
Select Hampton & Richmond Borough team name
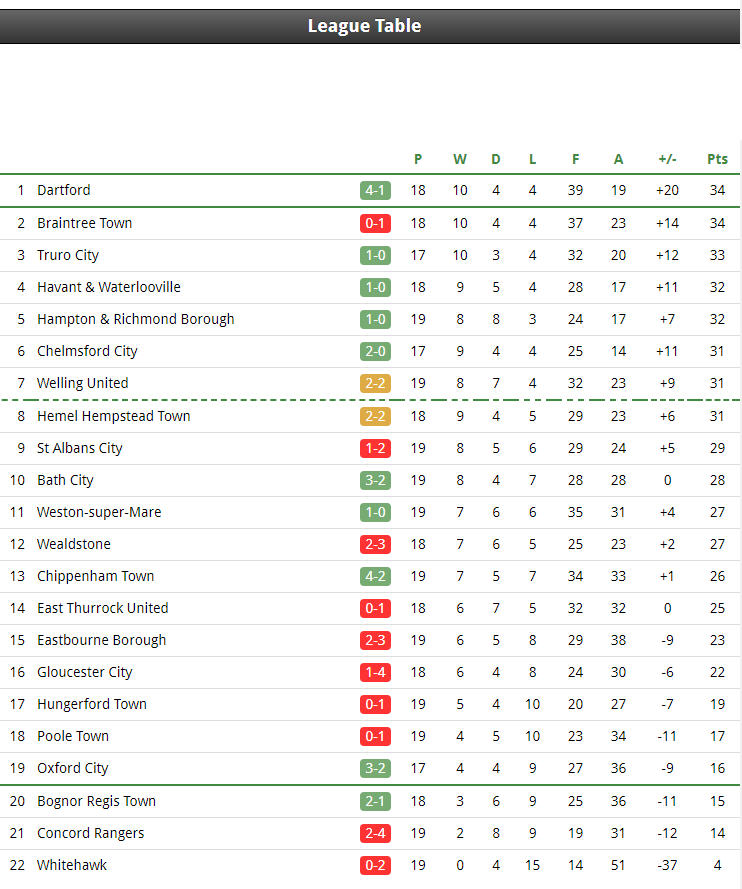pos(135,319)
